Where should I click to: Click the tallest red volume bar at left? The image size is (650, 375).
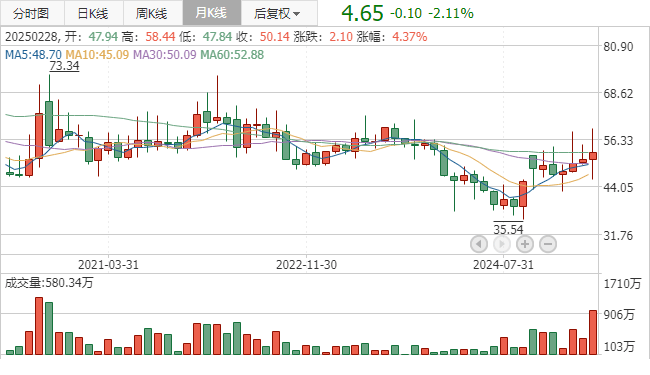click(x=39, y=326)
